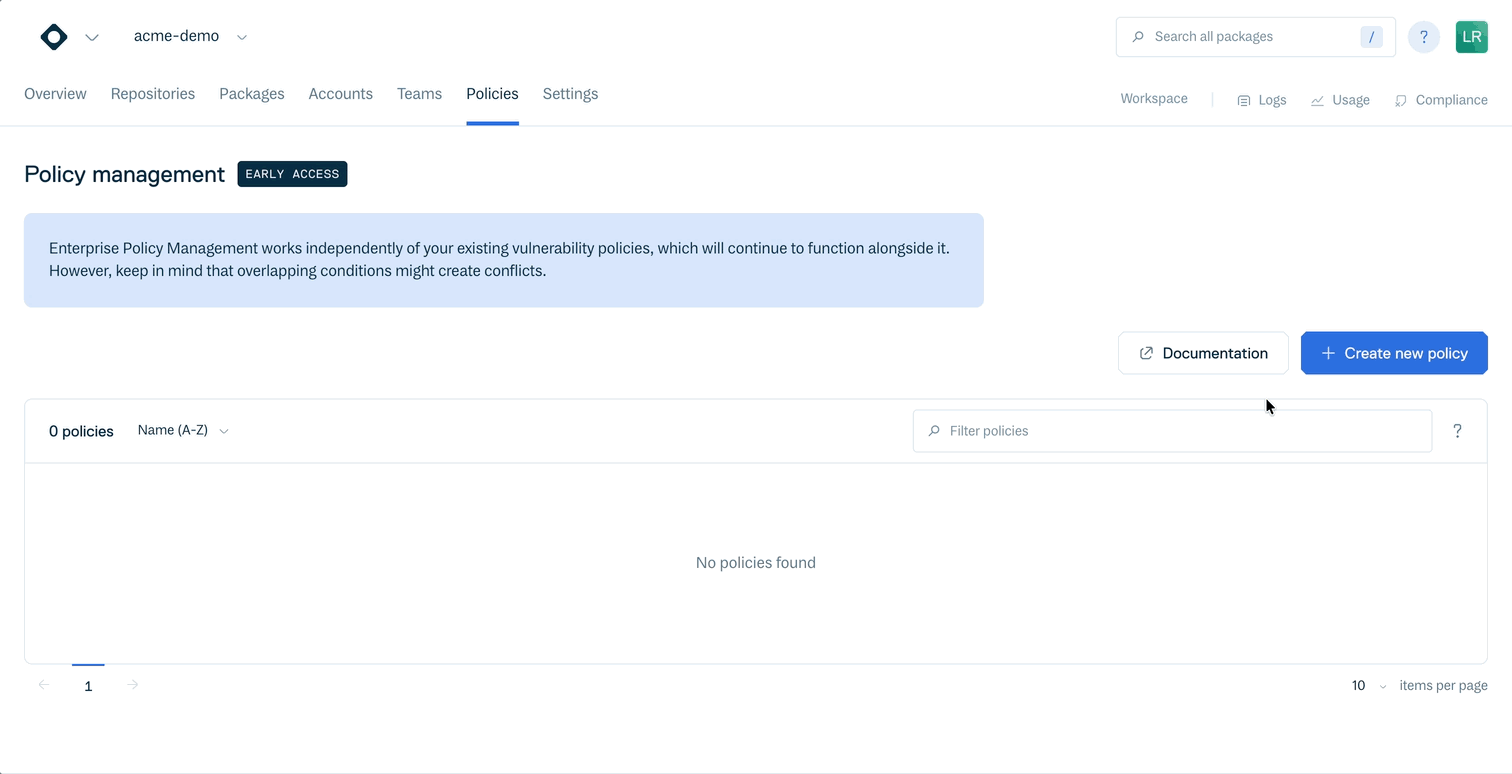The height and width of the screenshot is (774, 1512).
Task: Open the Teams tab
Action: click(419, 93)
